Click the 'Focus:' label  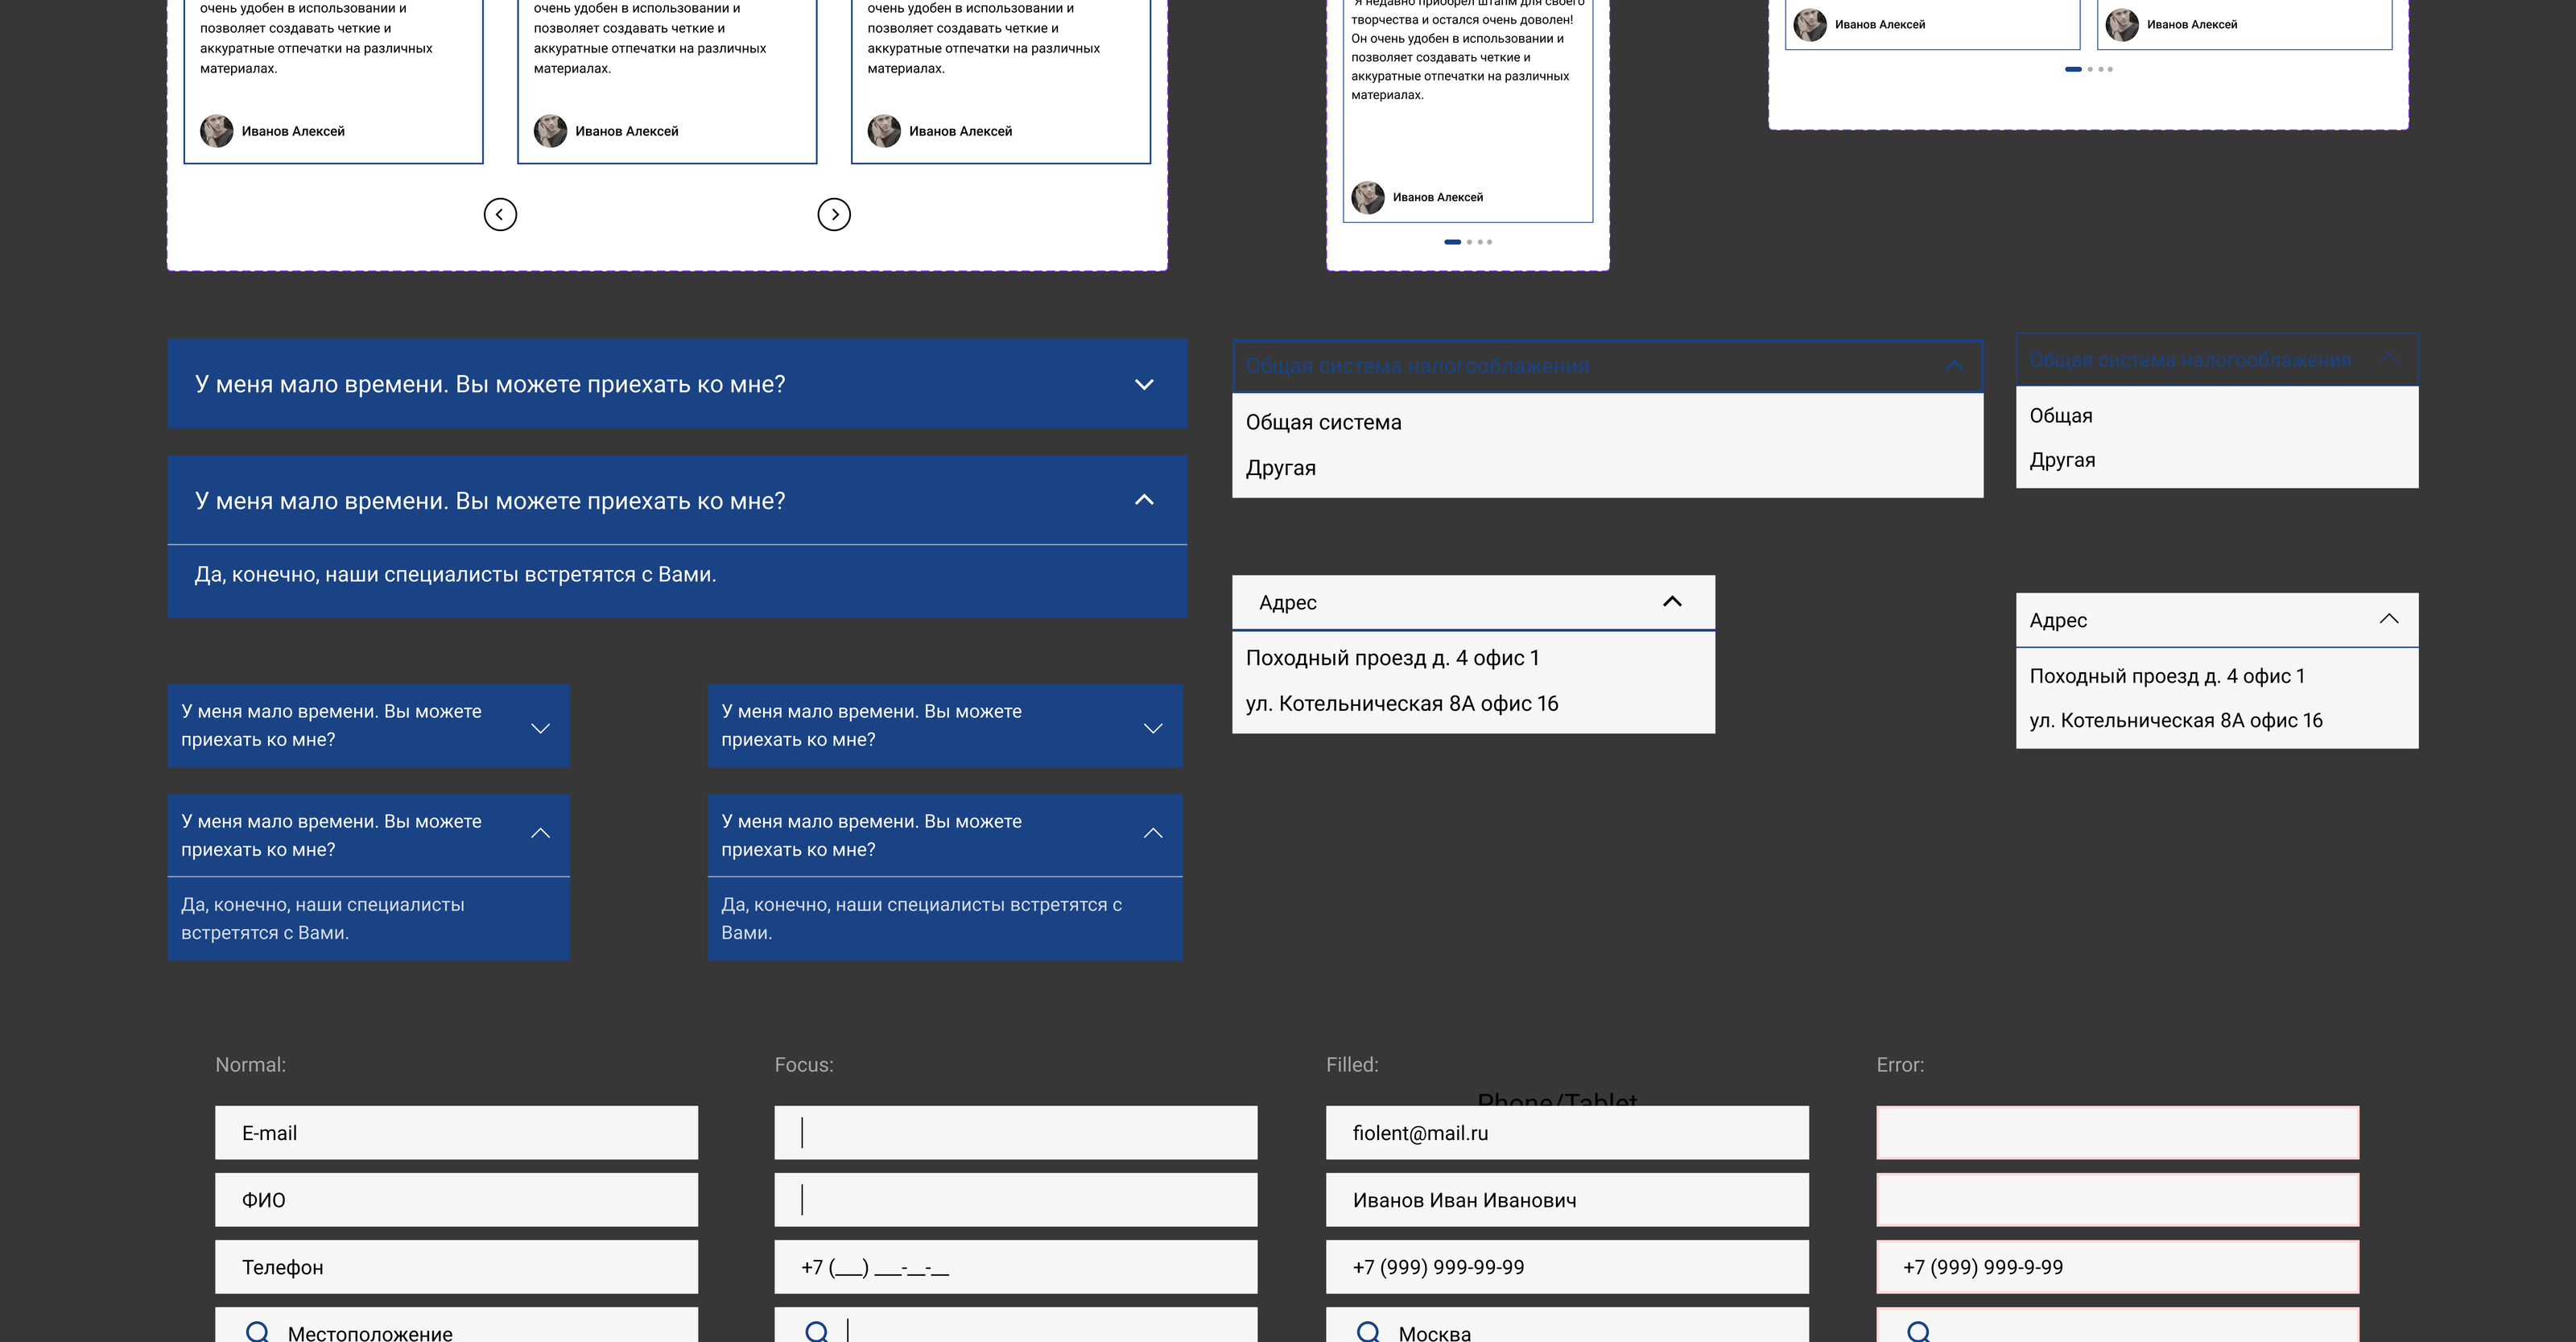coord(804,1064)
